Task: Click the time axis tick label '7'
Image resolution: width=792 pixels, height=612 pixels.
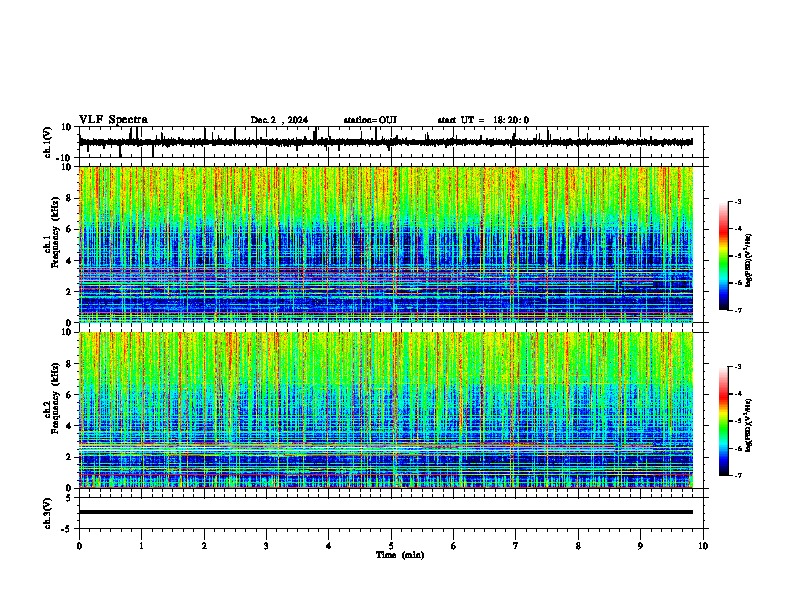Action: pos(516,546)
